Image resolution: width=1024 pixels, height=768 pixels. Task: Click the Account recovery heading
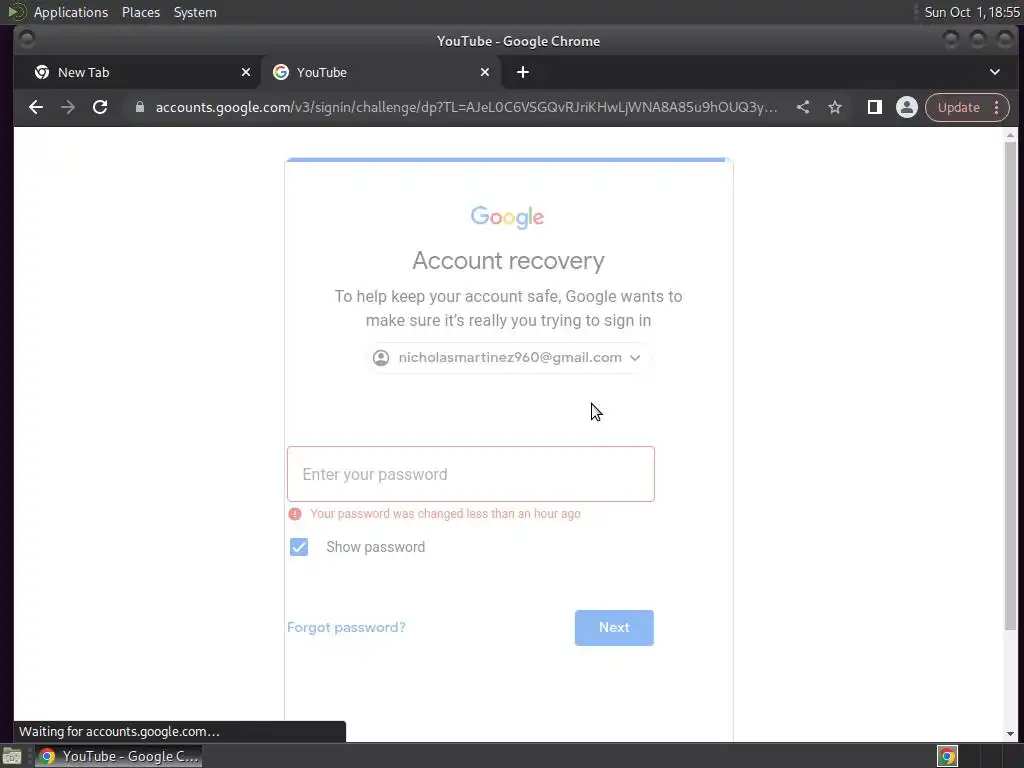click(x=508, y=261)
